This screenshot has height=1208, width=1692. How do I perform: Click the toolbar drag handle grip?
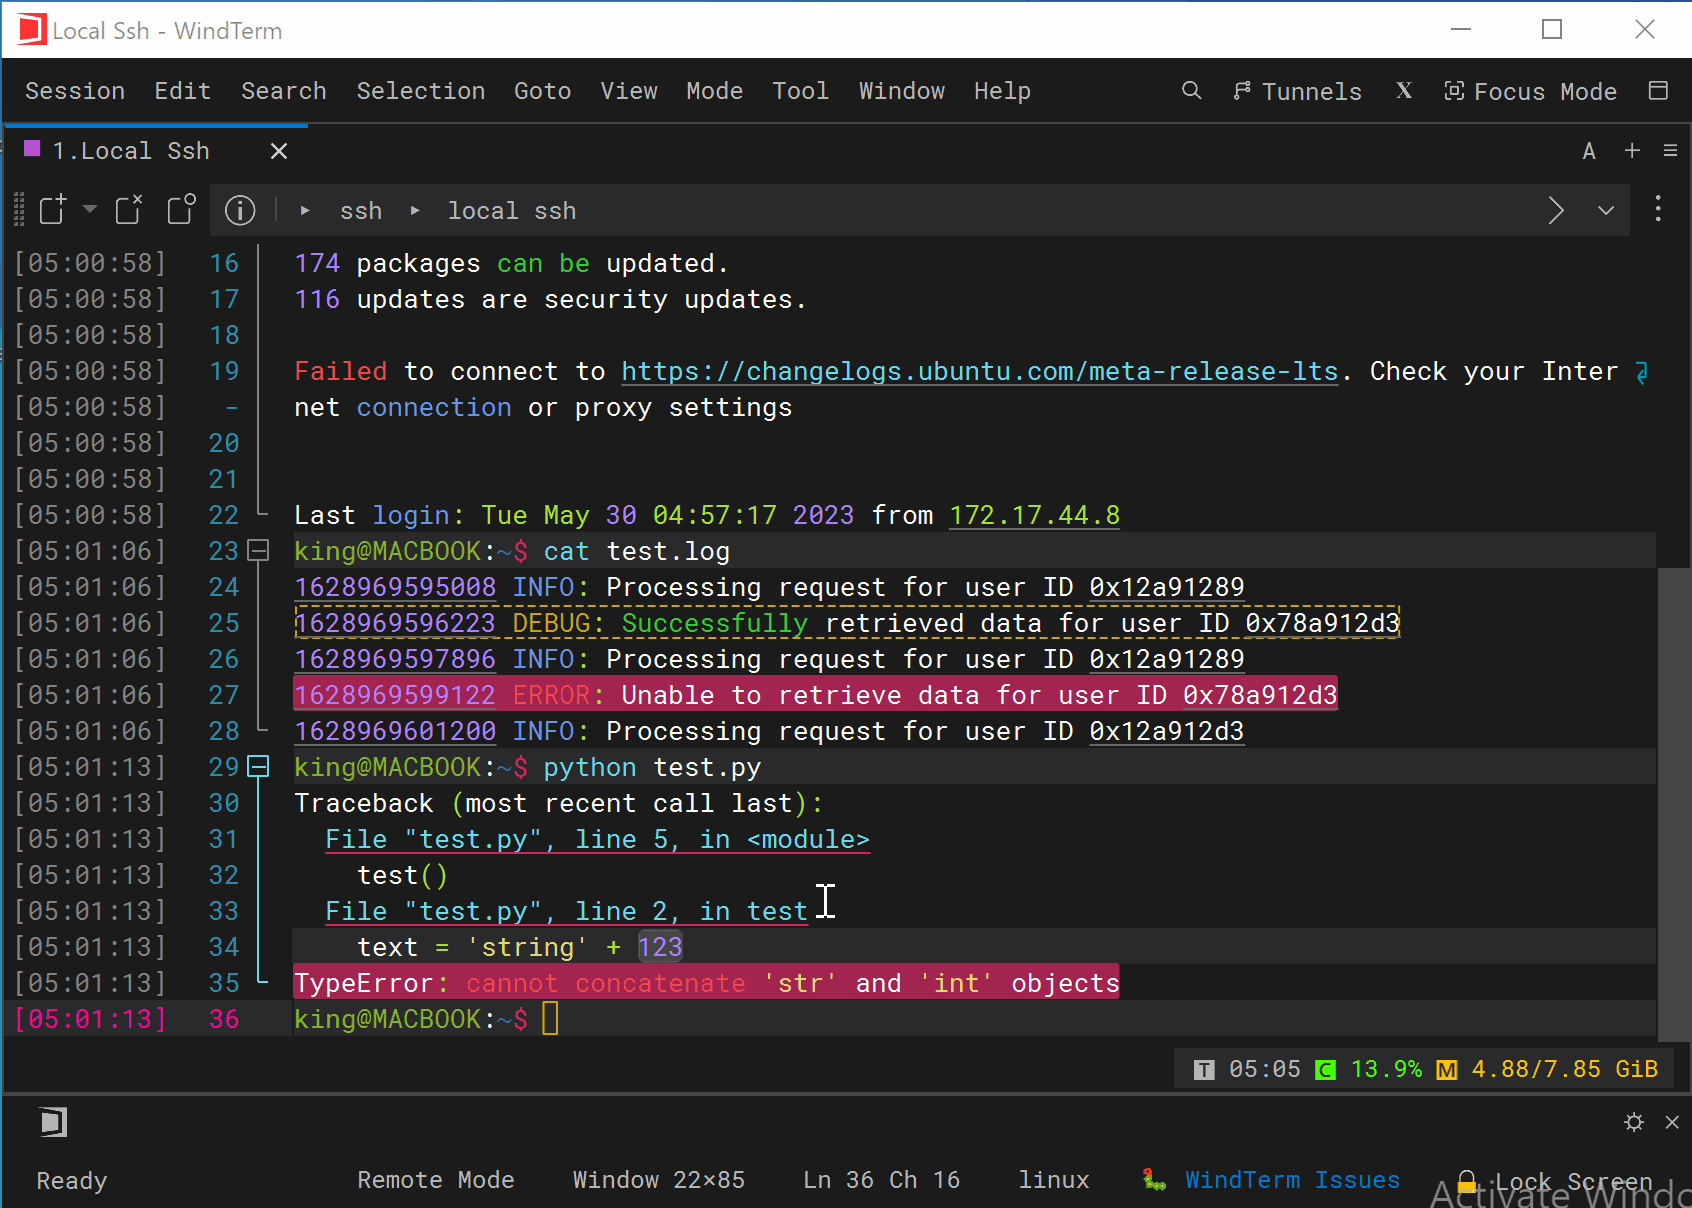[x=19, y=210]
